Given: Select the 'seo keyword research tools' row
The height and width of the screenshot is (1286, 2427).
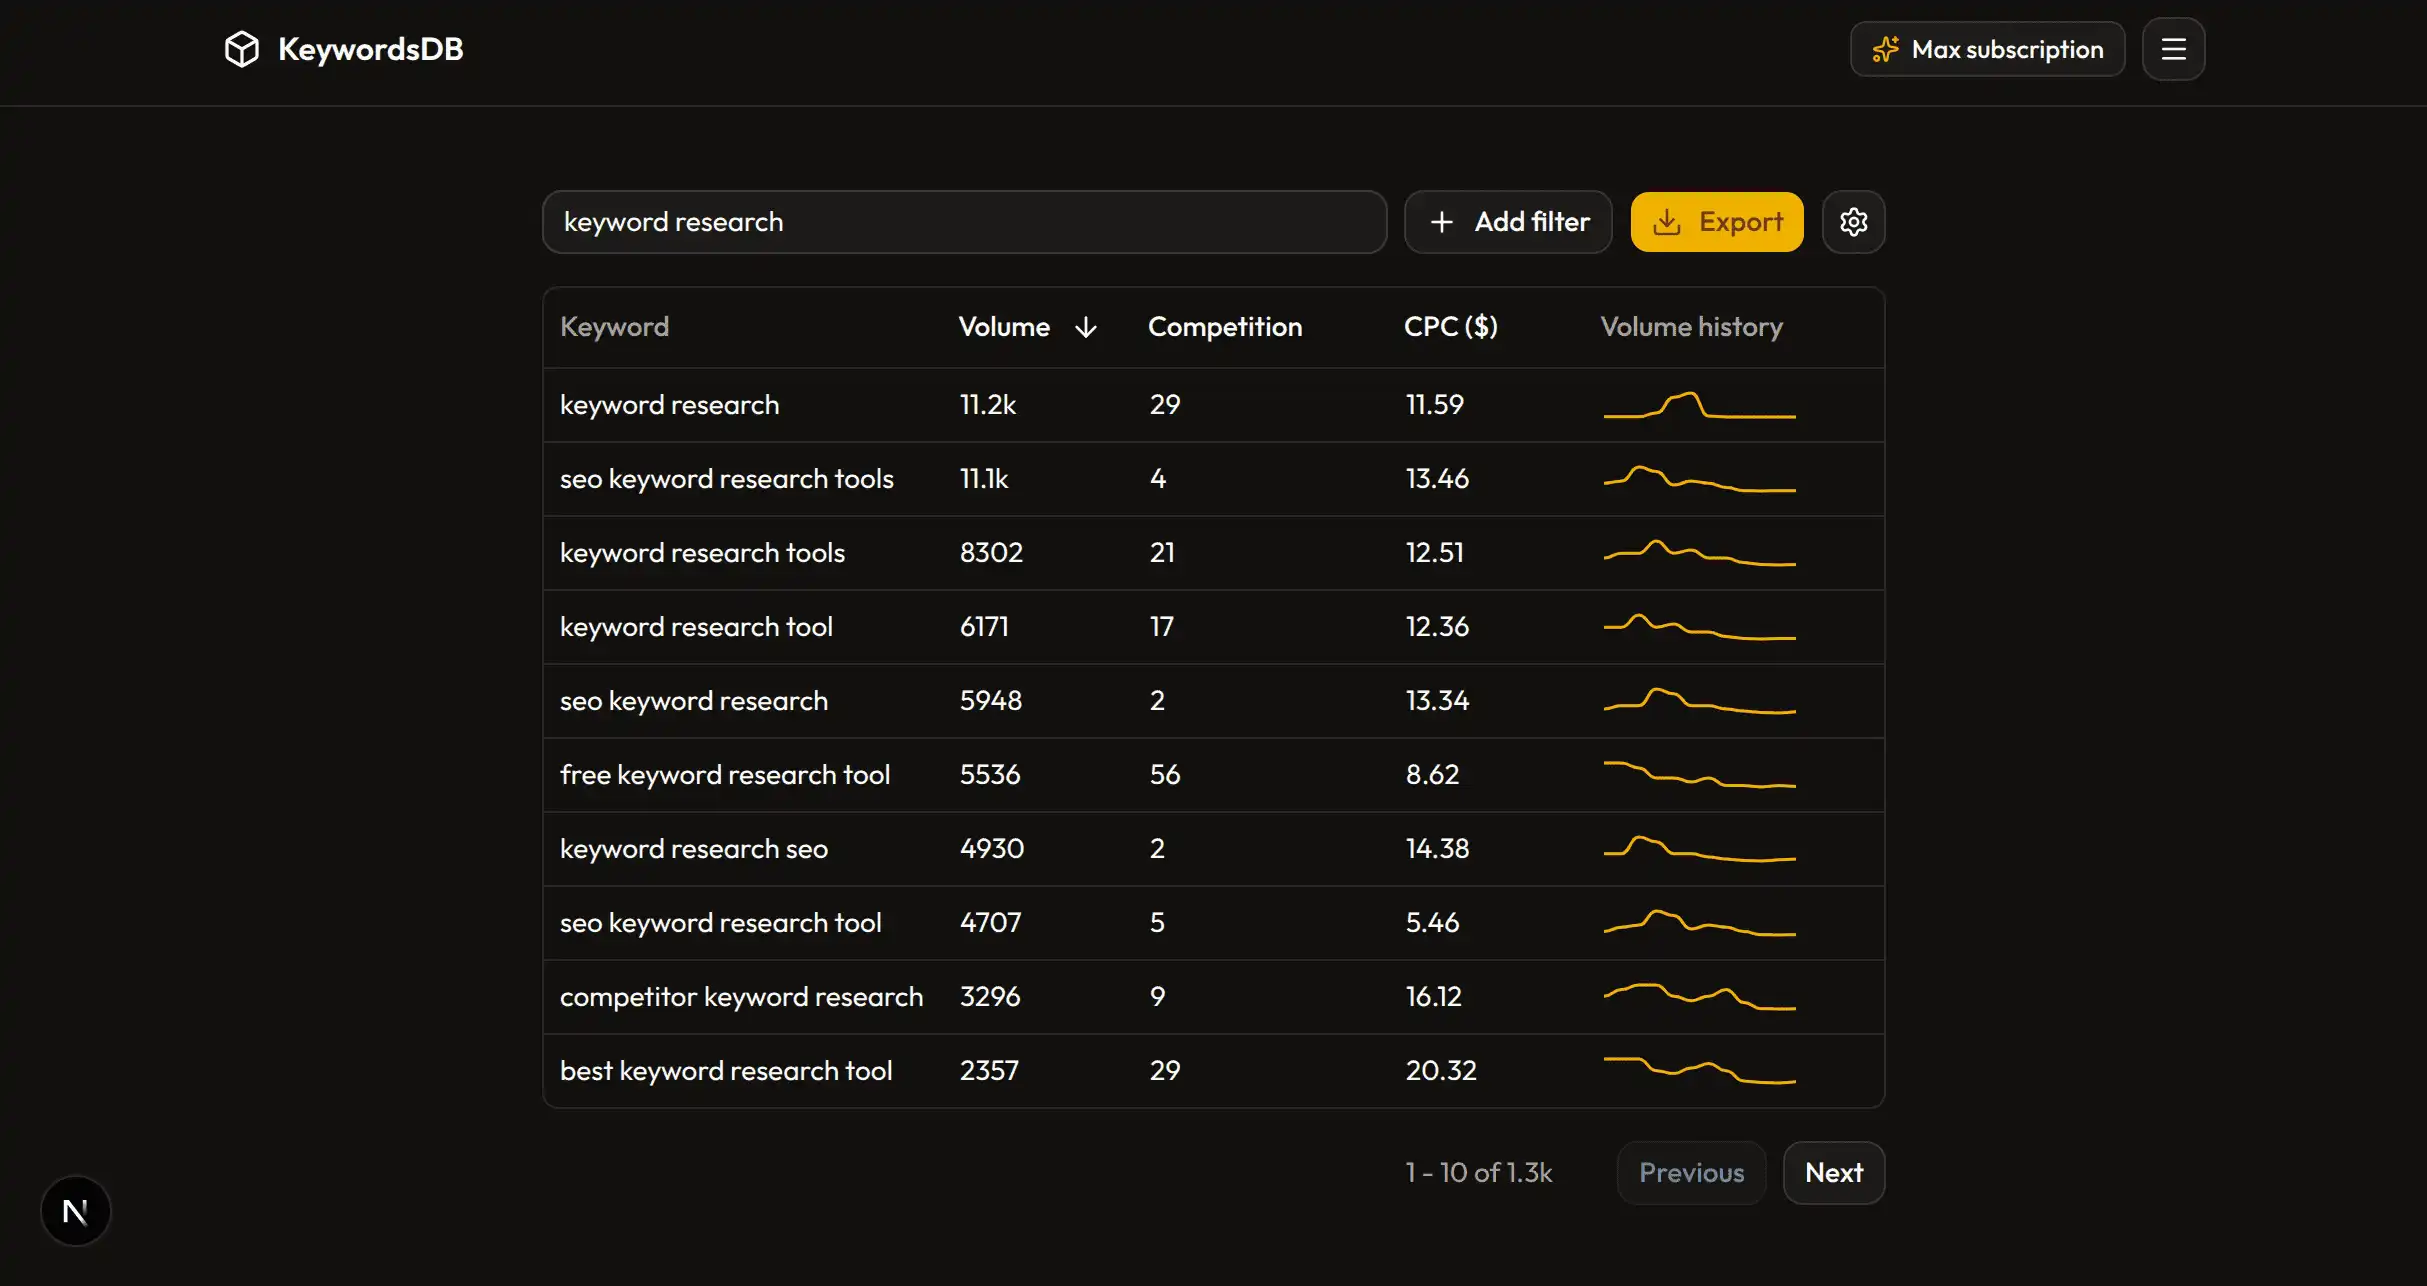Looking at the screenshot, I should point(727,478).
